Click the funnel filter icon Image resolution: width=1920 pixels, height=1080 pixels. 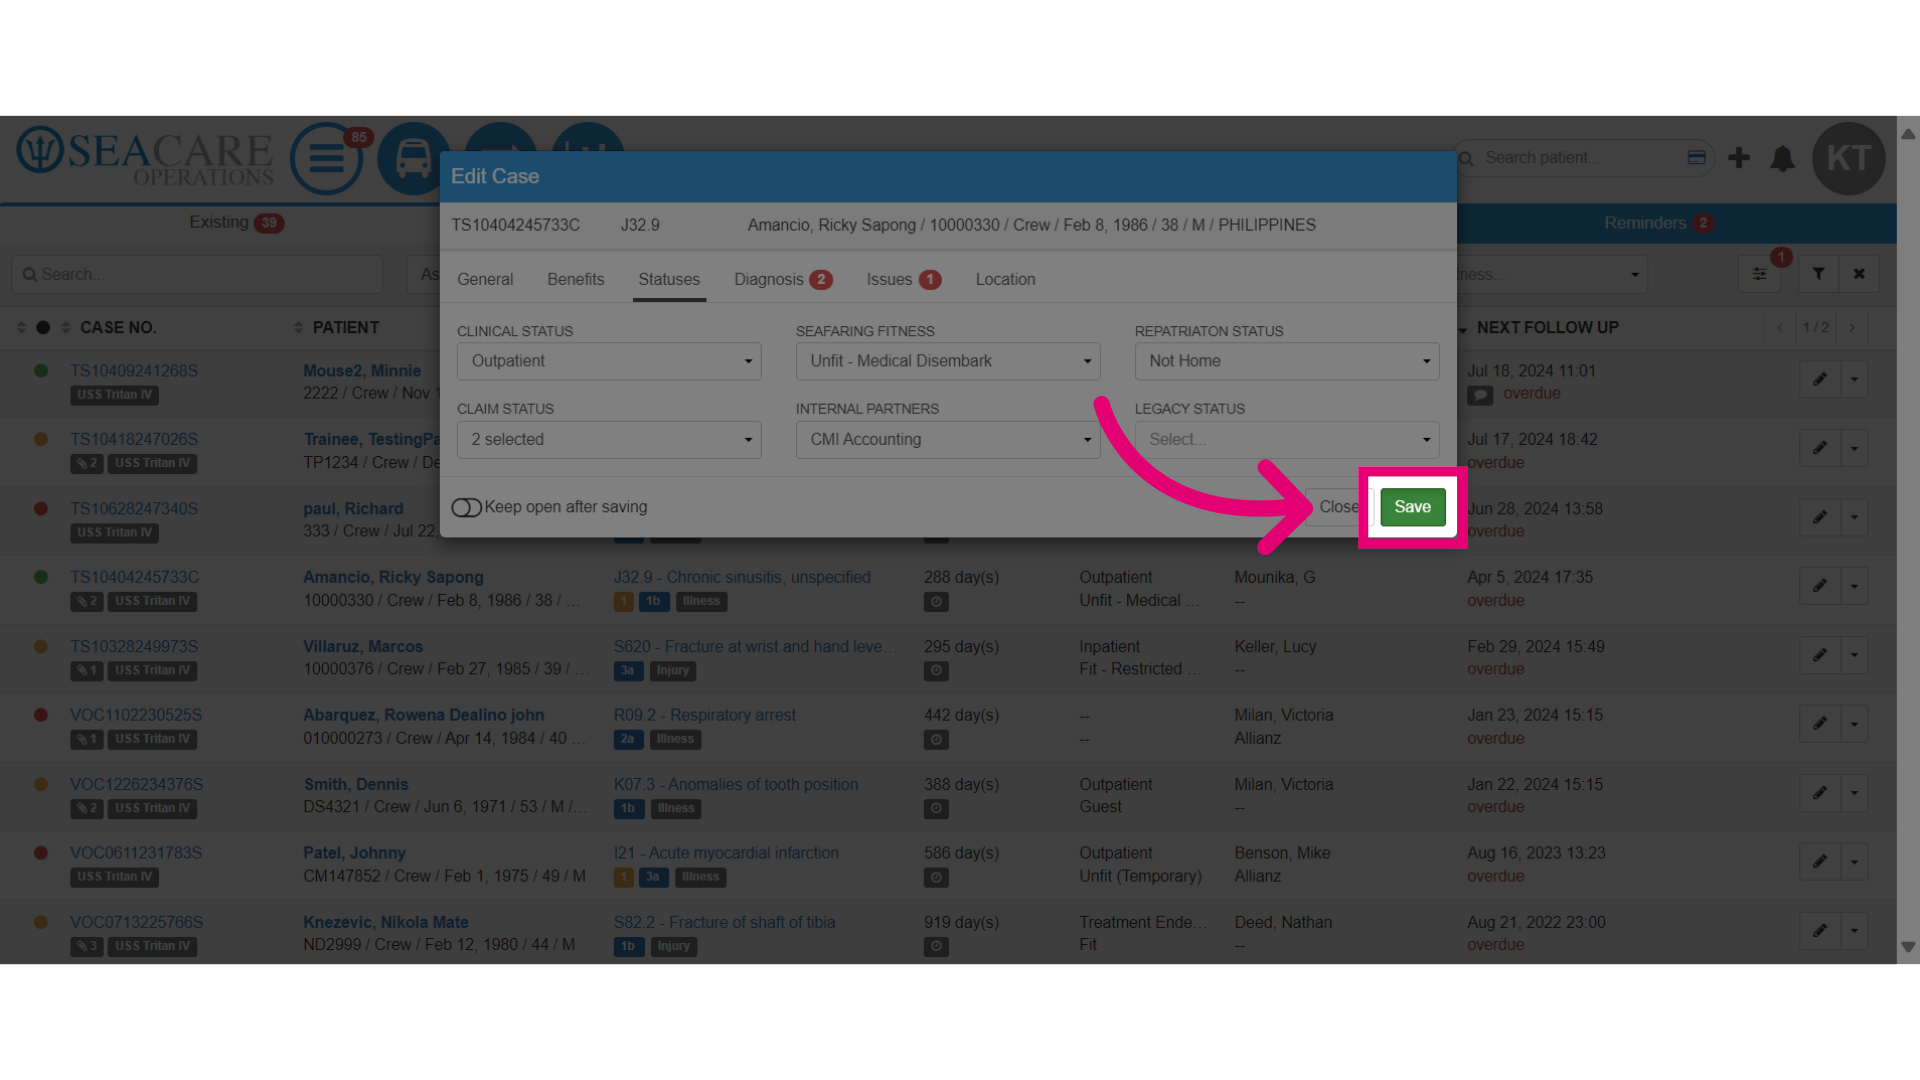pyautogui.click(x=1818, y=274)
